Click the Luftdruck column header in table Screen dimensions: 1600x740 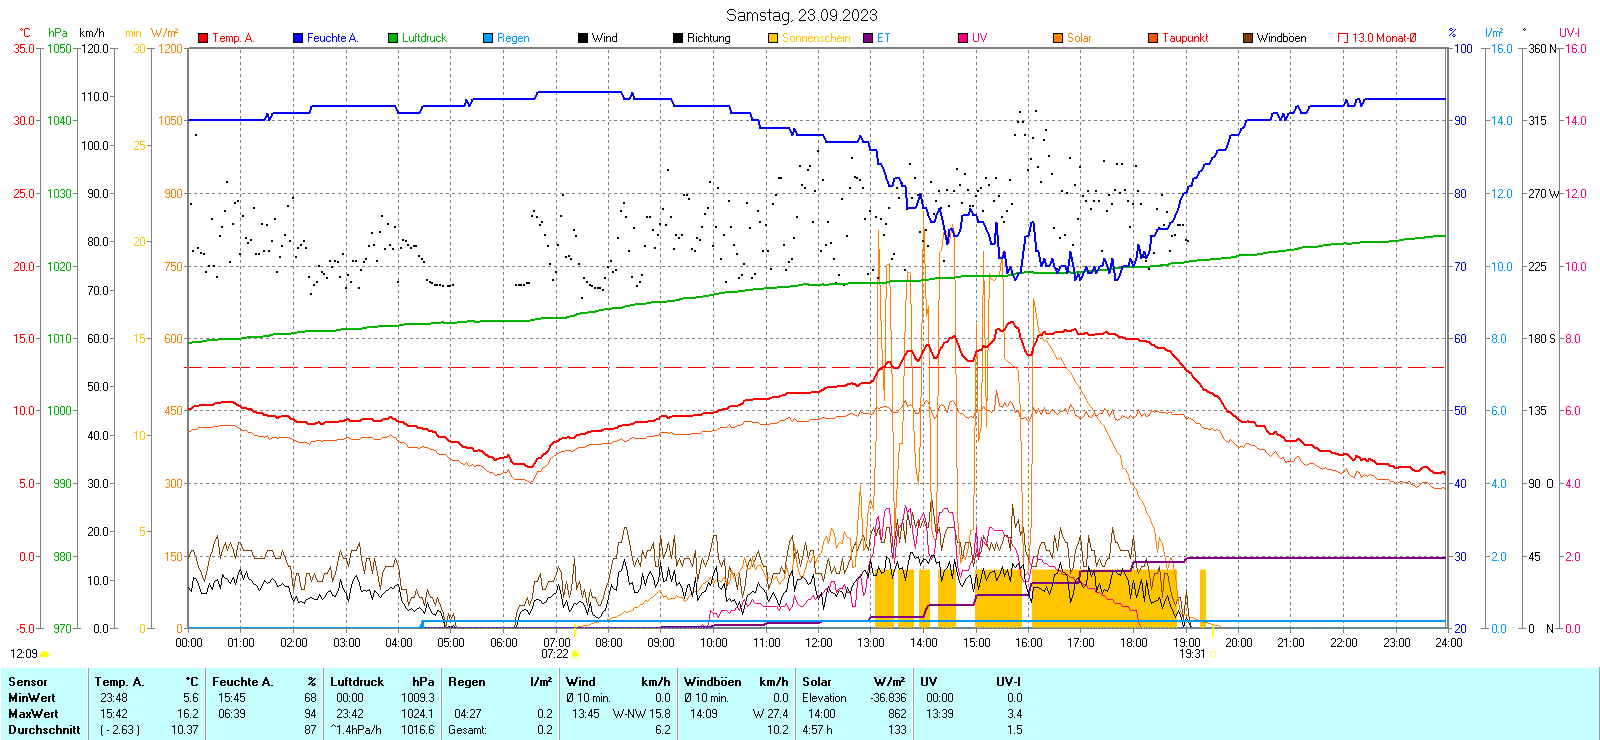click(357, 682)
